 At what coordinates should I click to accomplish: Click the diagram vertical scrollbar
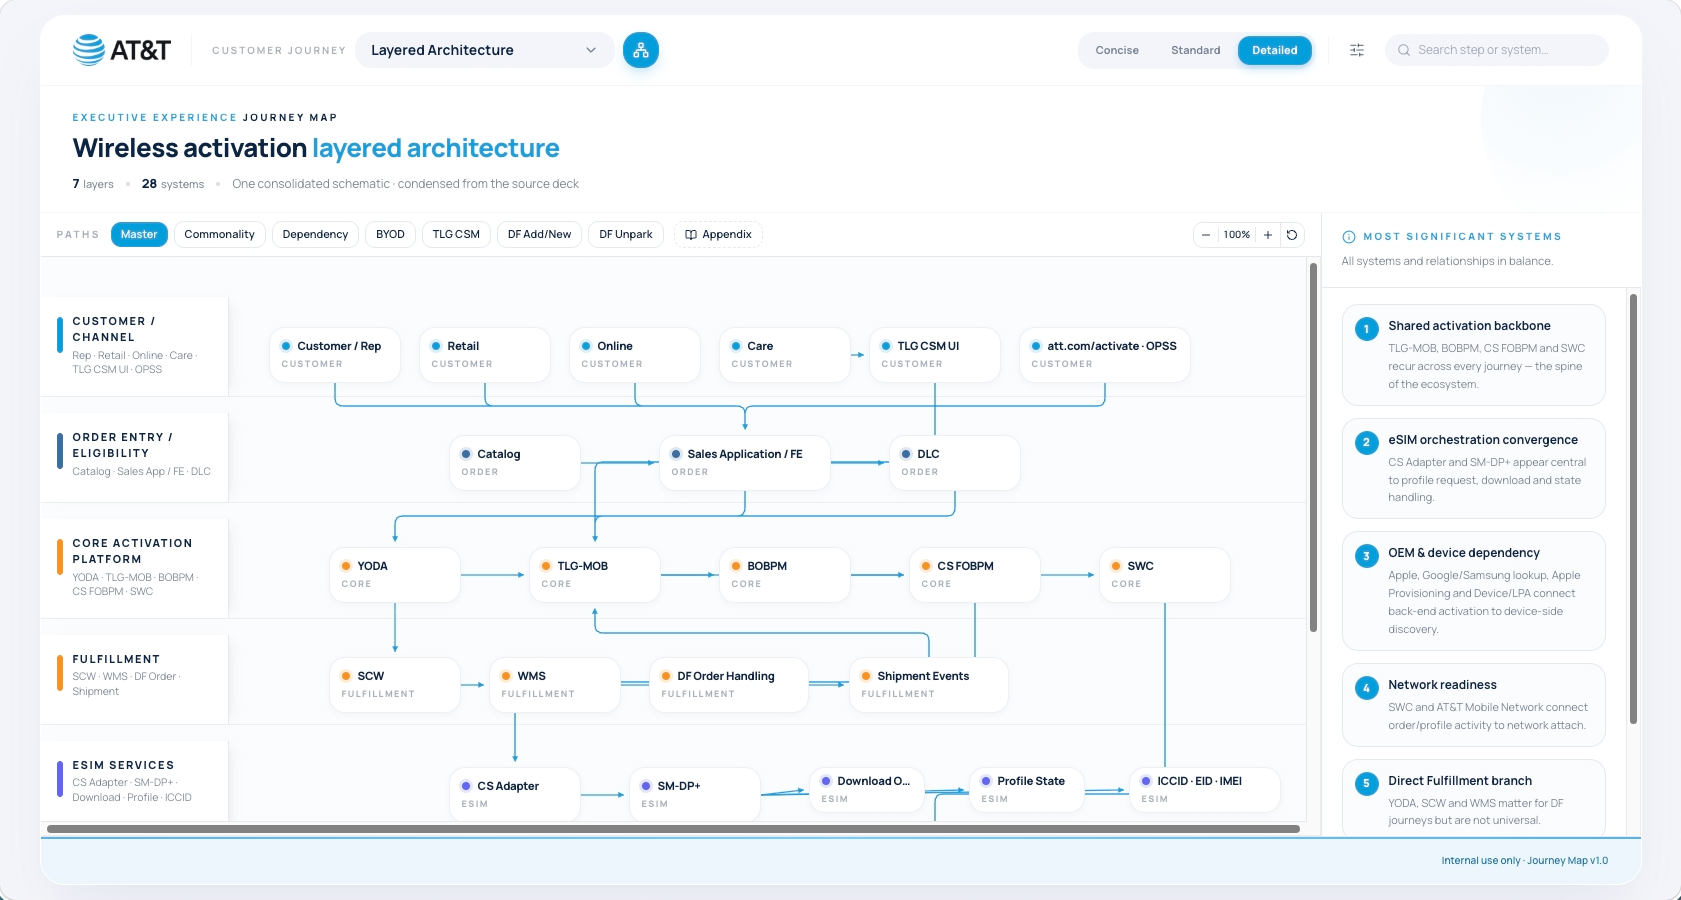(1313, 447)
